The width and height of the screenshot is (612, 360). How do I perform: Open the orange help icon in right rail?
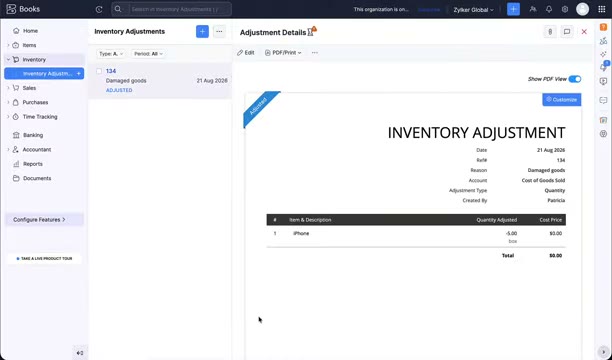[603, 27]
